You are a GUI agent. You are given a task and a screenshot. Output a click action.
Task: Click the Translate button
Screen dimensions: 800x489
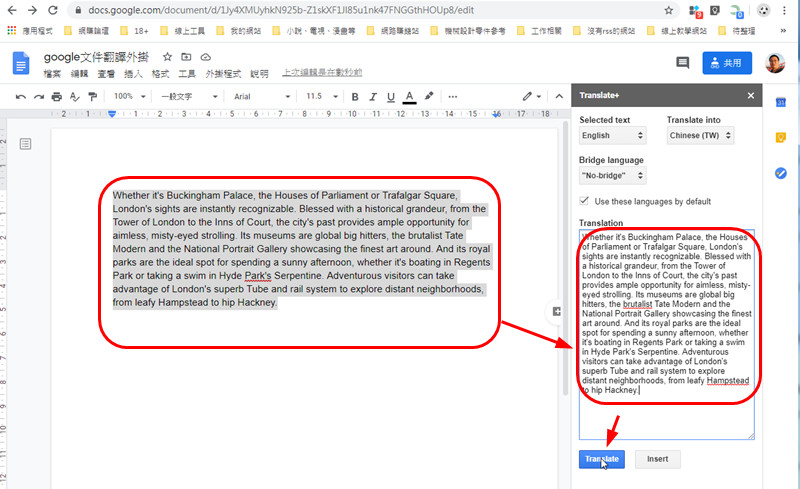tap(602, 459)
